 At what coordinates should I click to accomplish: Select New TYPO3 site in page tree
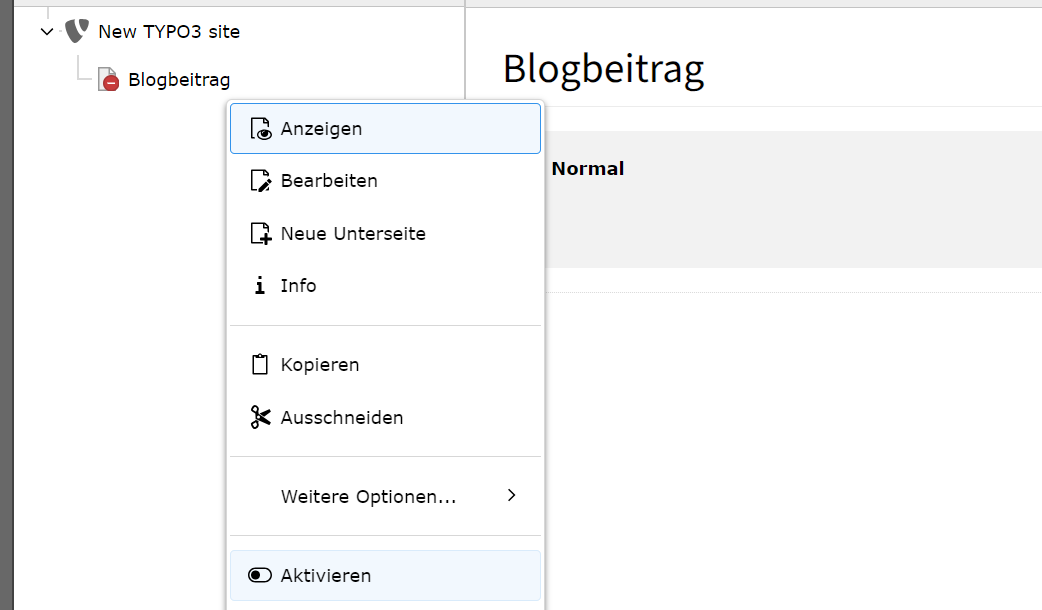tap(169, 31)
